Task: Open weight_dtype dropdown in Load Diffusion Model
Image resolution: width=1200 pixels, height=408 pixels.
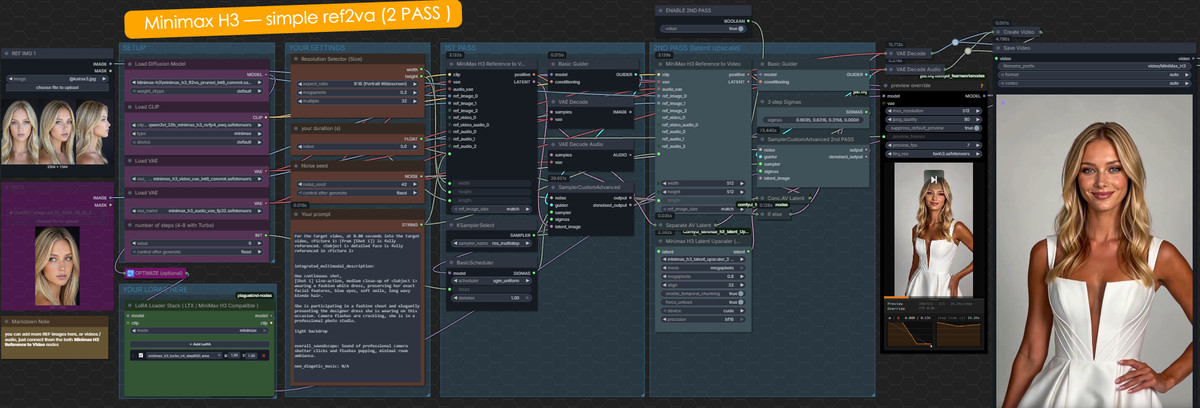Action: tap(195, 90)
